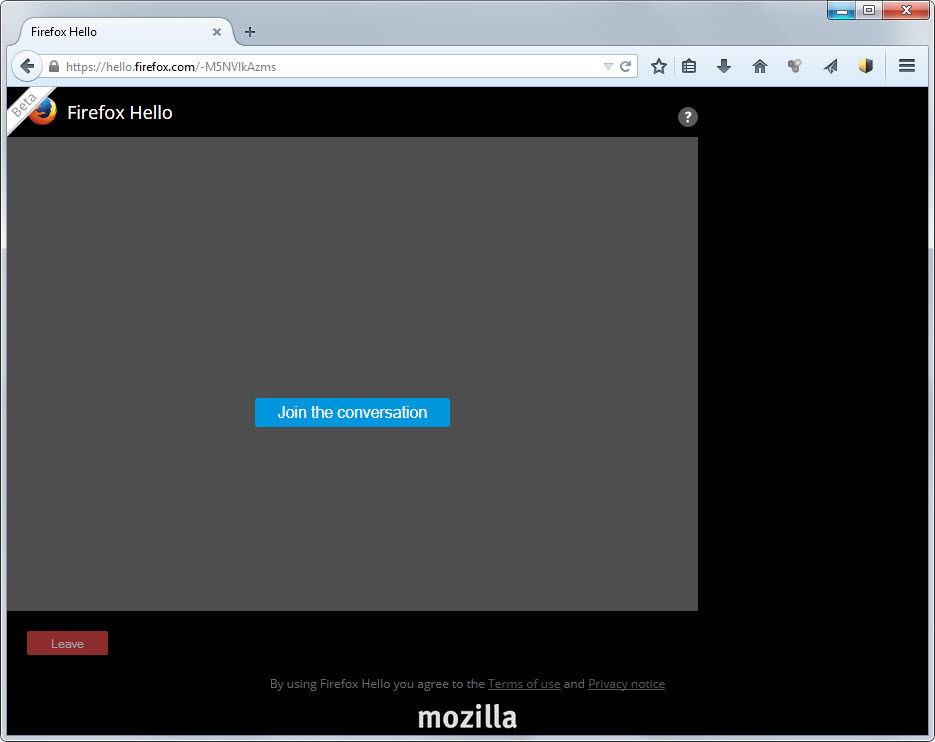Open the URL history dropdown arrow
Image resolution: width=935 pixels, height=742 pixels.
coord(608,66)
